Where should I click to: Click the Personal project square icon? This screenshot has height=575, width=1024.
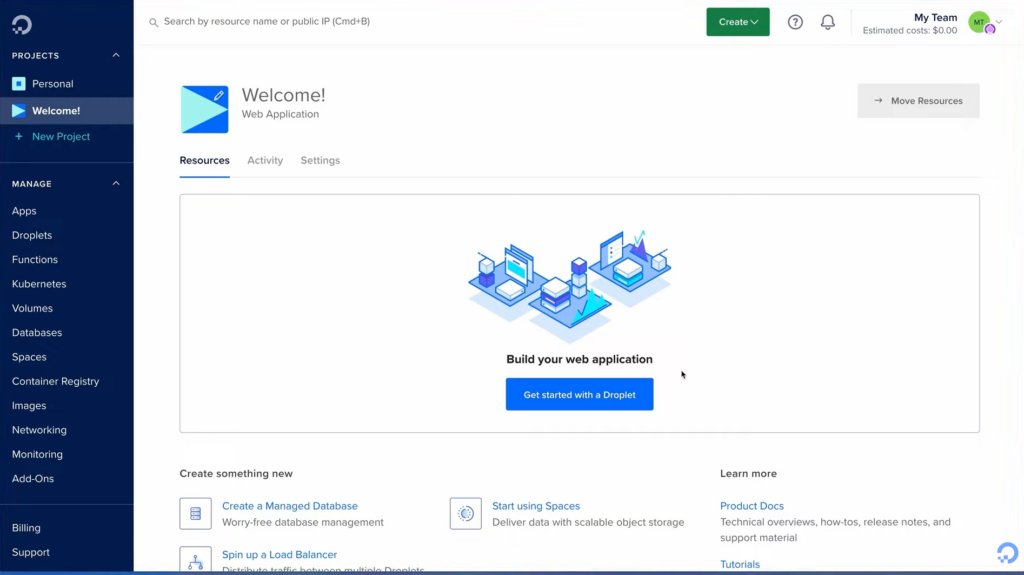pyautogui.click(x=19, y=84)
